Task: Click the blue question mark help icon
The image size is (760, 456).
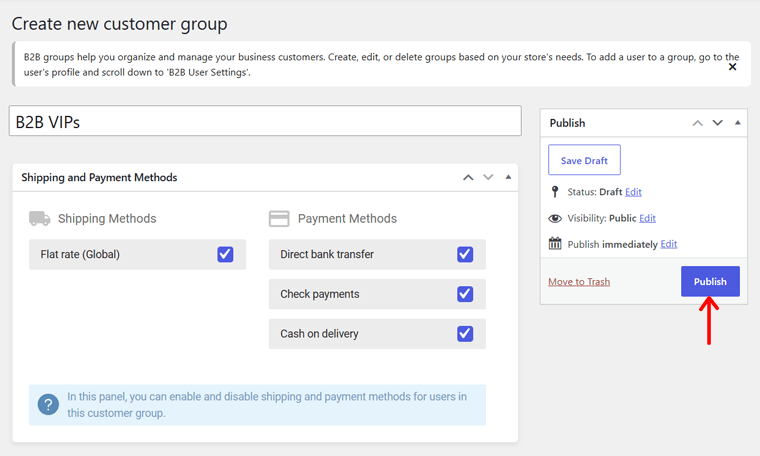Action: tap(48, 404)
